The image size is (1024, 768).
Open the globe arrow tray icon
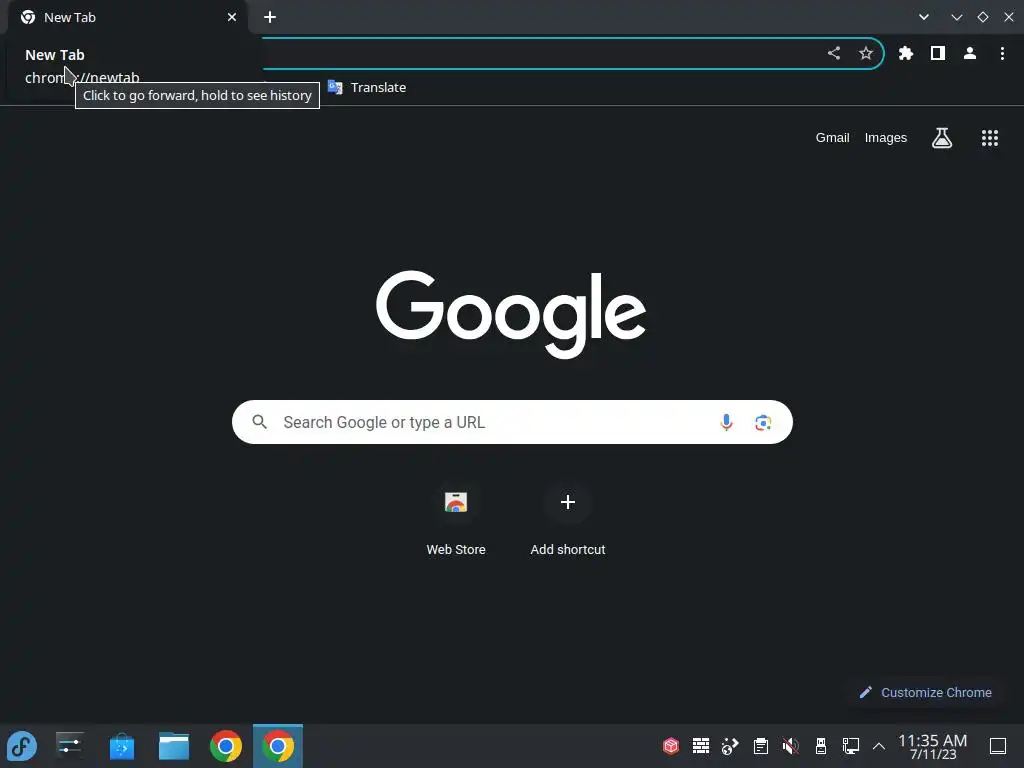730,745
